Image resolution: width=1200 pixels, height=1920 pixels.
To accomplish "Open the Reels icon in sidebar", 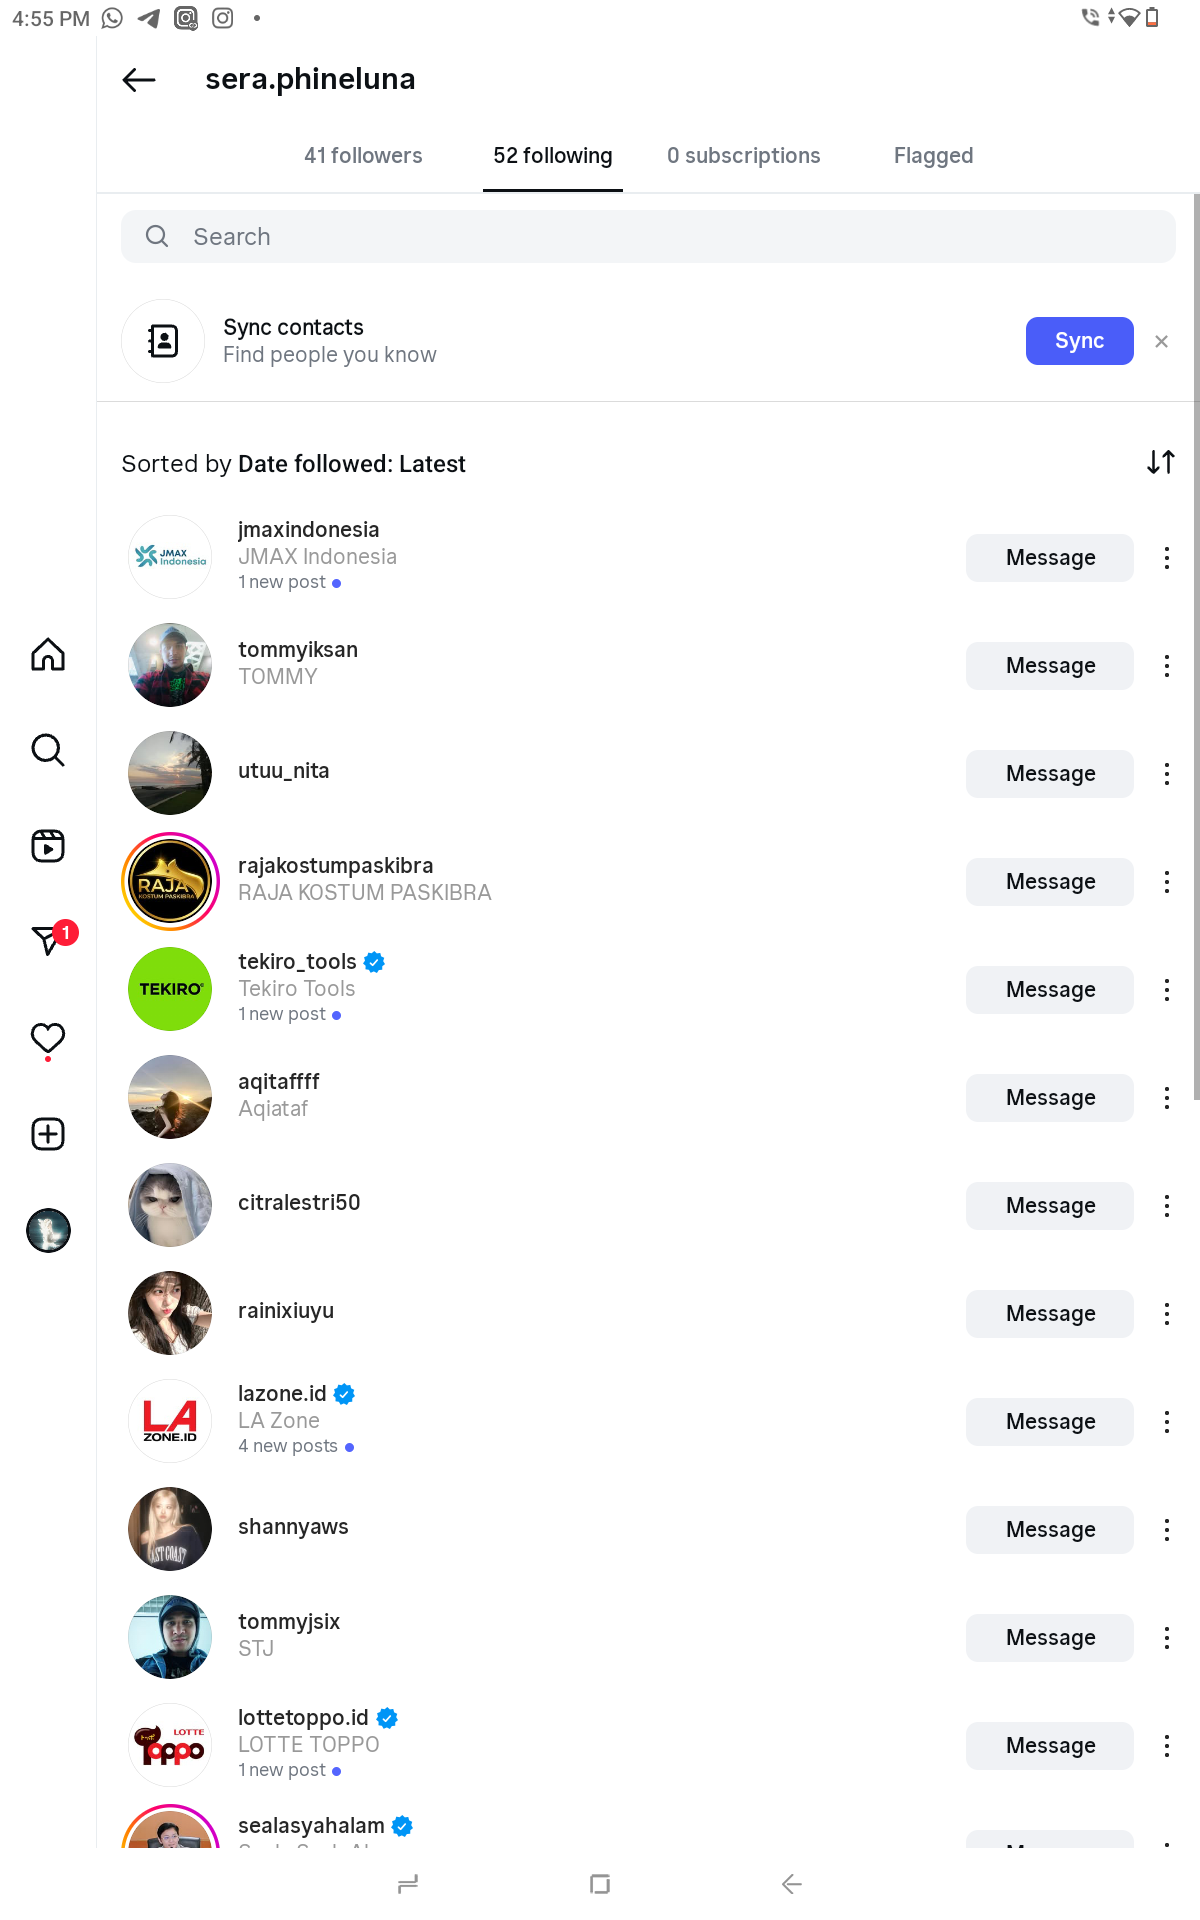I will [48, 846].
